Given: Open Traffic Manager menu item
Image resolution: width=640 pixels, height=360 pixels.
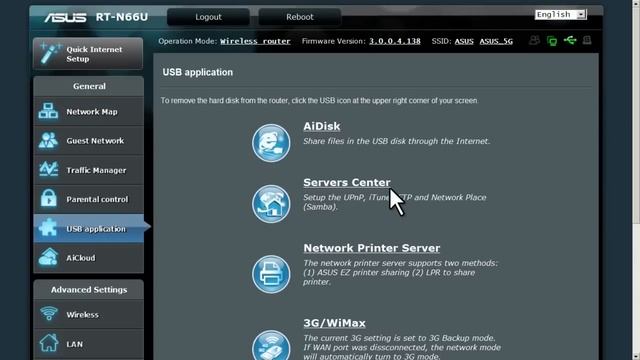Looking at the screenshot, I should click(x=89, y=170).
